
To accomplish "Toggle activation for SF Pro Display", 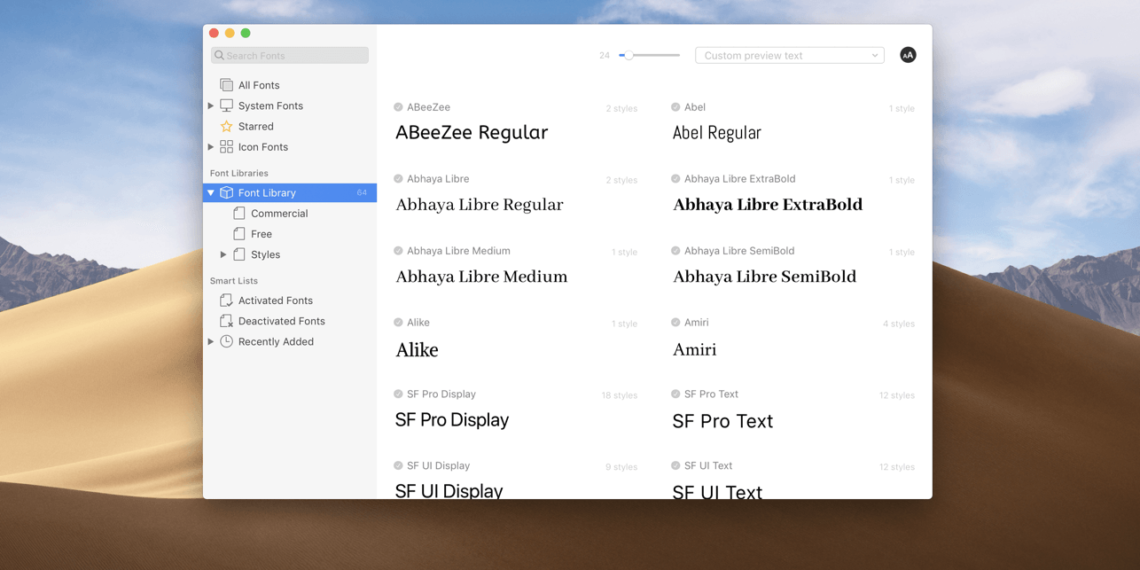I will pyautogui.click(x=398, y=393).
